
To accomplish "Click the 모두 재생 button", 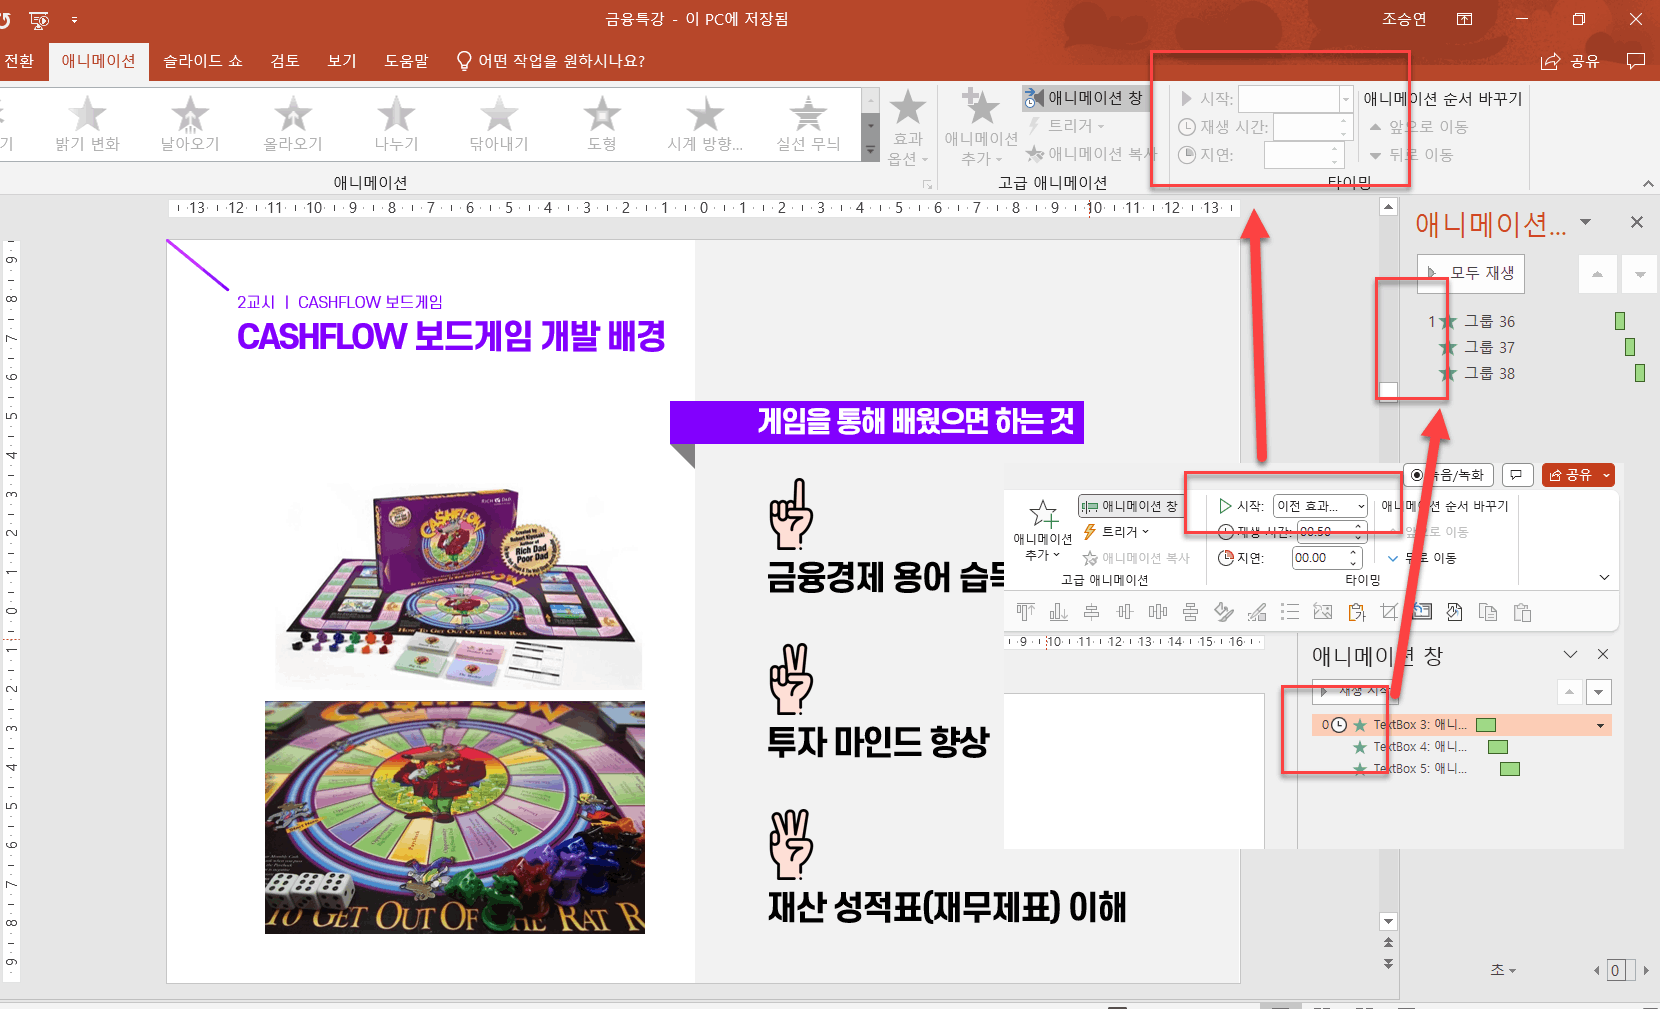I will 1471,273.
